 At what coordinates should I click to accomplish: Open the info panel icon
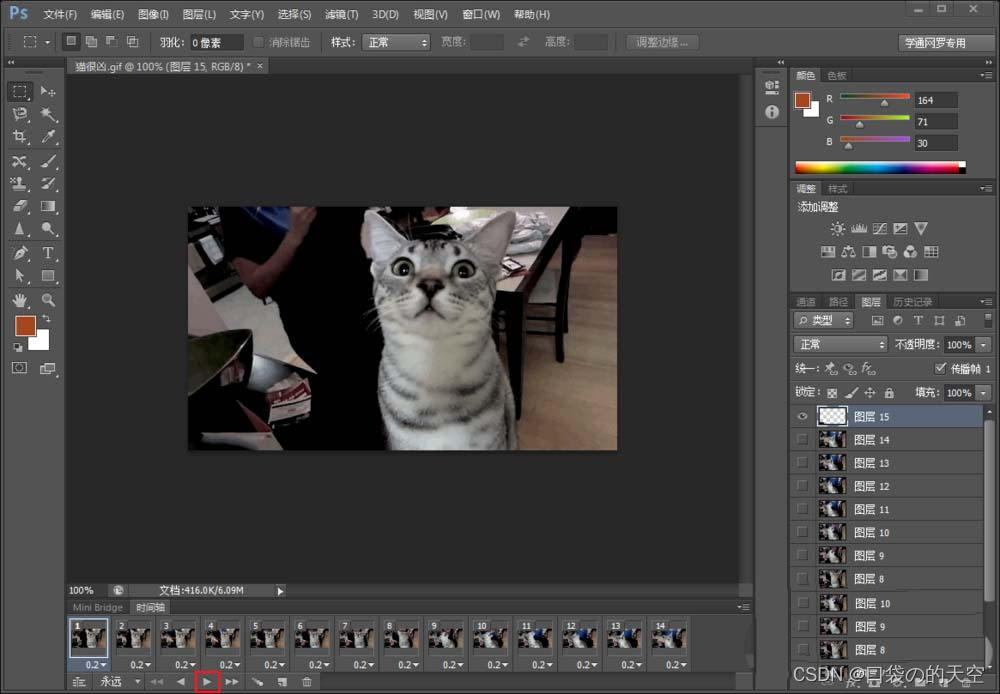[772, 112]
